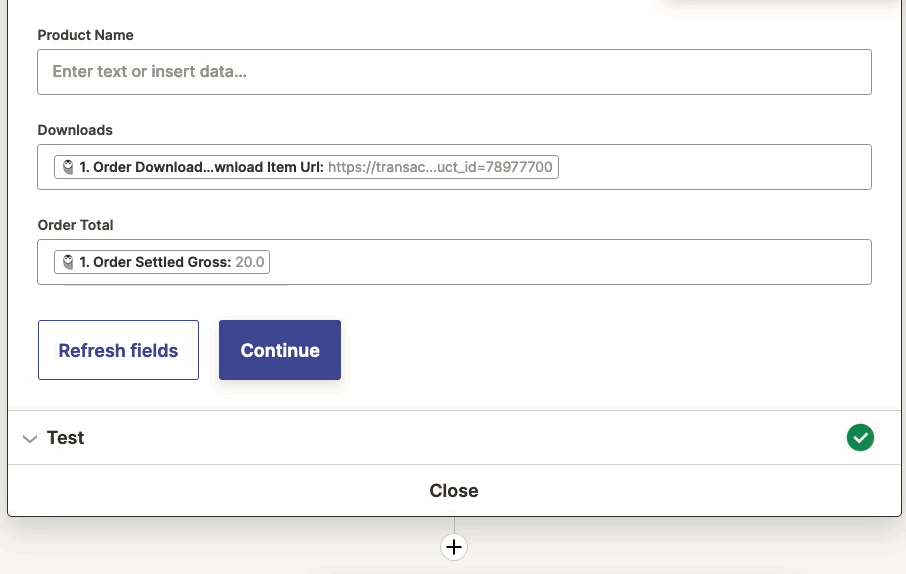Click the plus icon to add a step
The image size is (906, 574).
[454, 547]
